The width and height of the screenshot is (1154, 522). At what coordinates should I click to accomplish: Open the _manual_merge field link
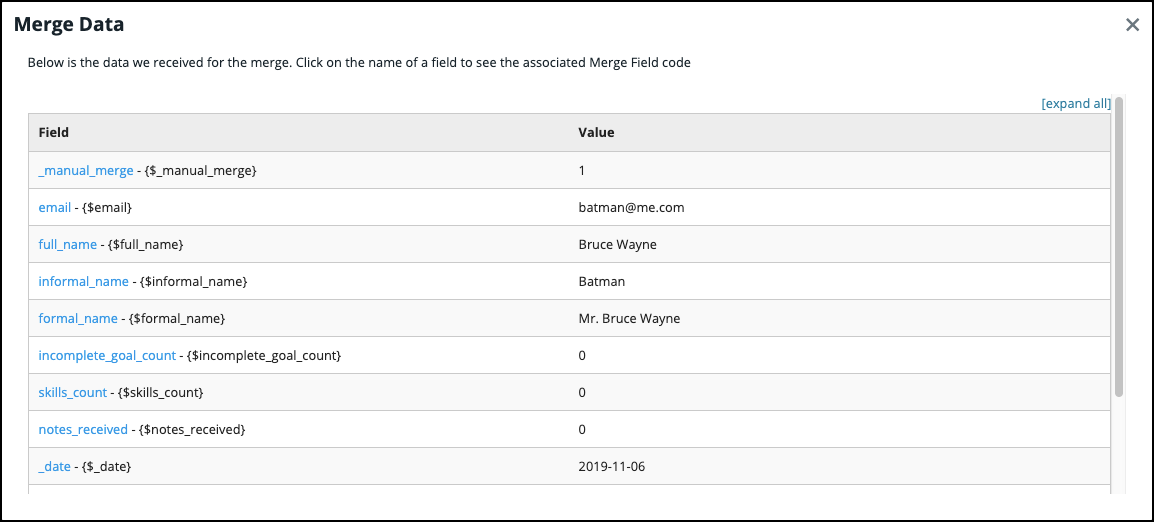pos(86,171)
